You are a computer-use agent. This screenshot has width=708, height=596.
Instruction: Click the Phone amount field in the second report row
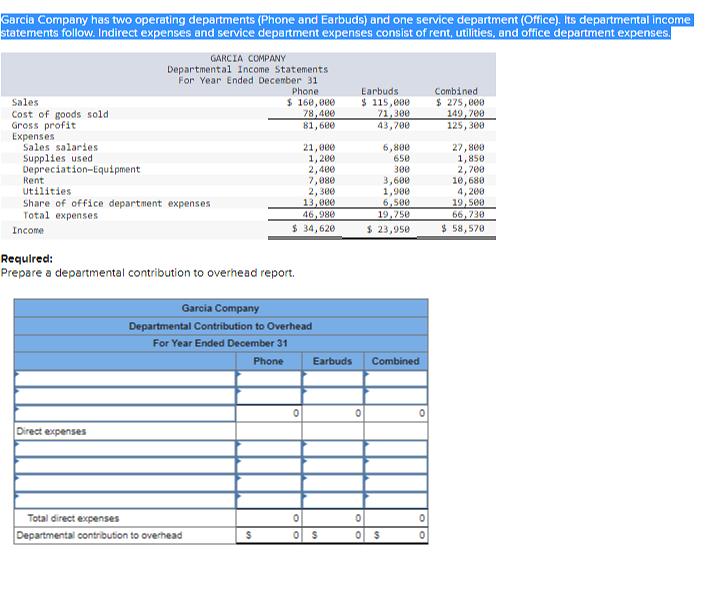pos(269,396)
